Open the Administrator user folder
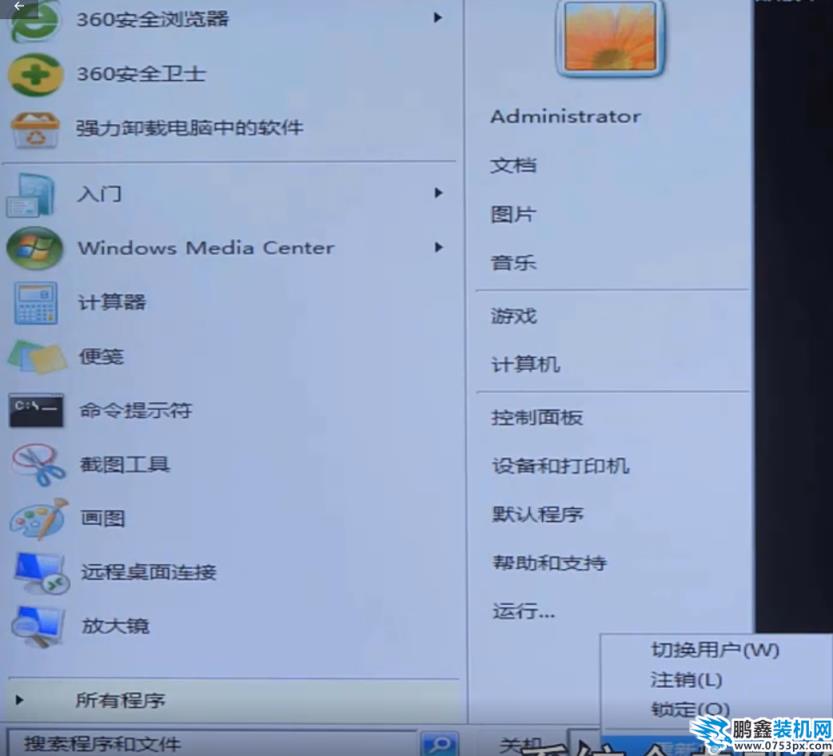This screenshot has height=756, width=833. [x=565, y=116]
